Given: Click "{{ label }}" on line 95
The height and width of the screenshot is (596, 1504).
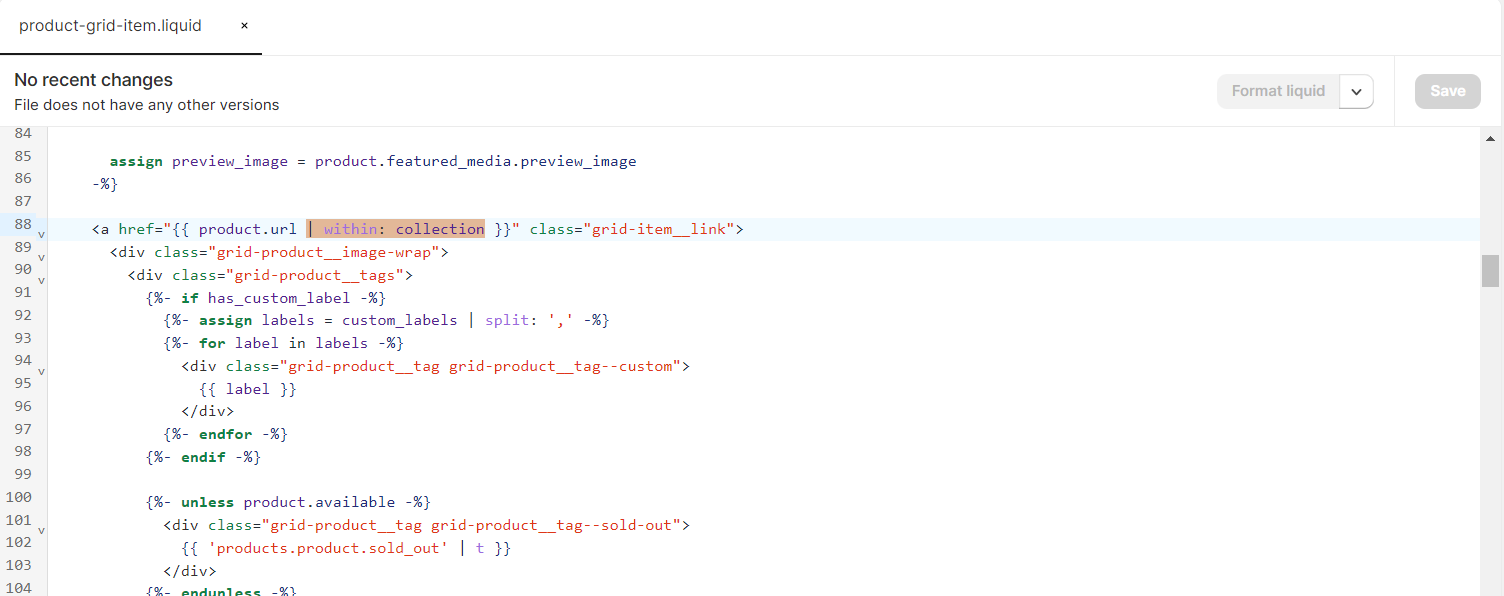Looking at the screenshot, I should click(248, 389).
